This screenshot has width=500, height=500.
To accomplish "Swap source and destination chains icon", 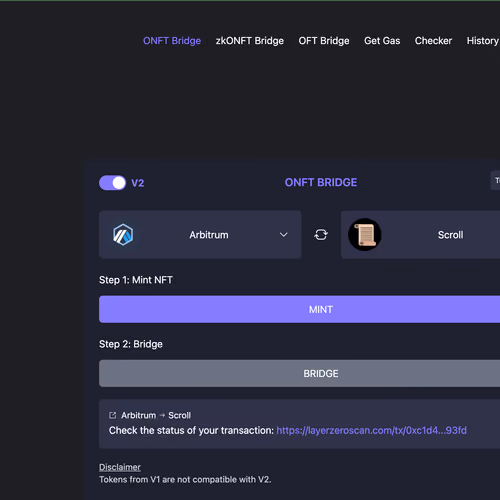I will pyautogui.click(x=321, y=235).
